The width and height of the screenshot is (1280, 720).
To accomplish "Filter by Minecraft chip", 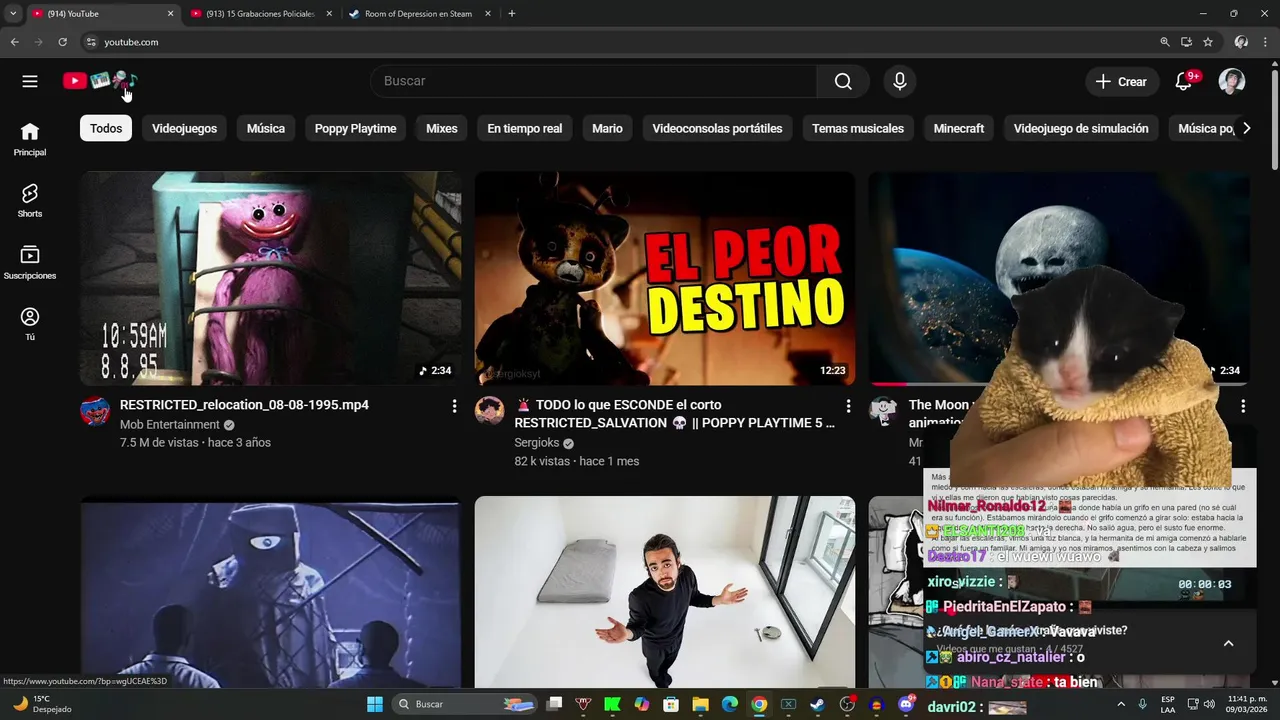I will click(x=959, y=128).
